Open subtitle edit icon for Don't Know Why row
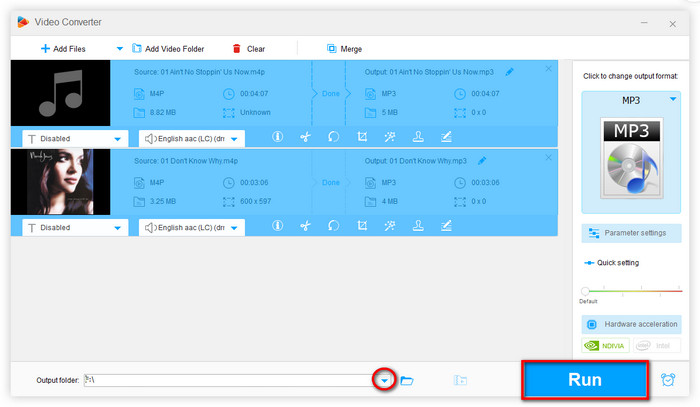The height and width of the screenshot is (407, 700). pos(446,225)
